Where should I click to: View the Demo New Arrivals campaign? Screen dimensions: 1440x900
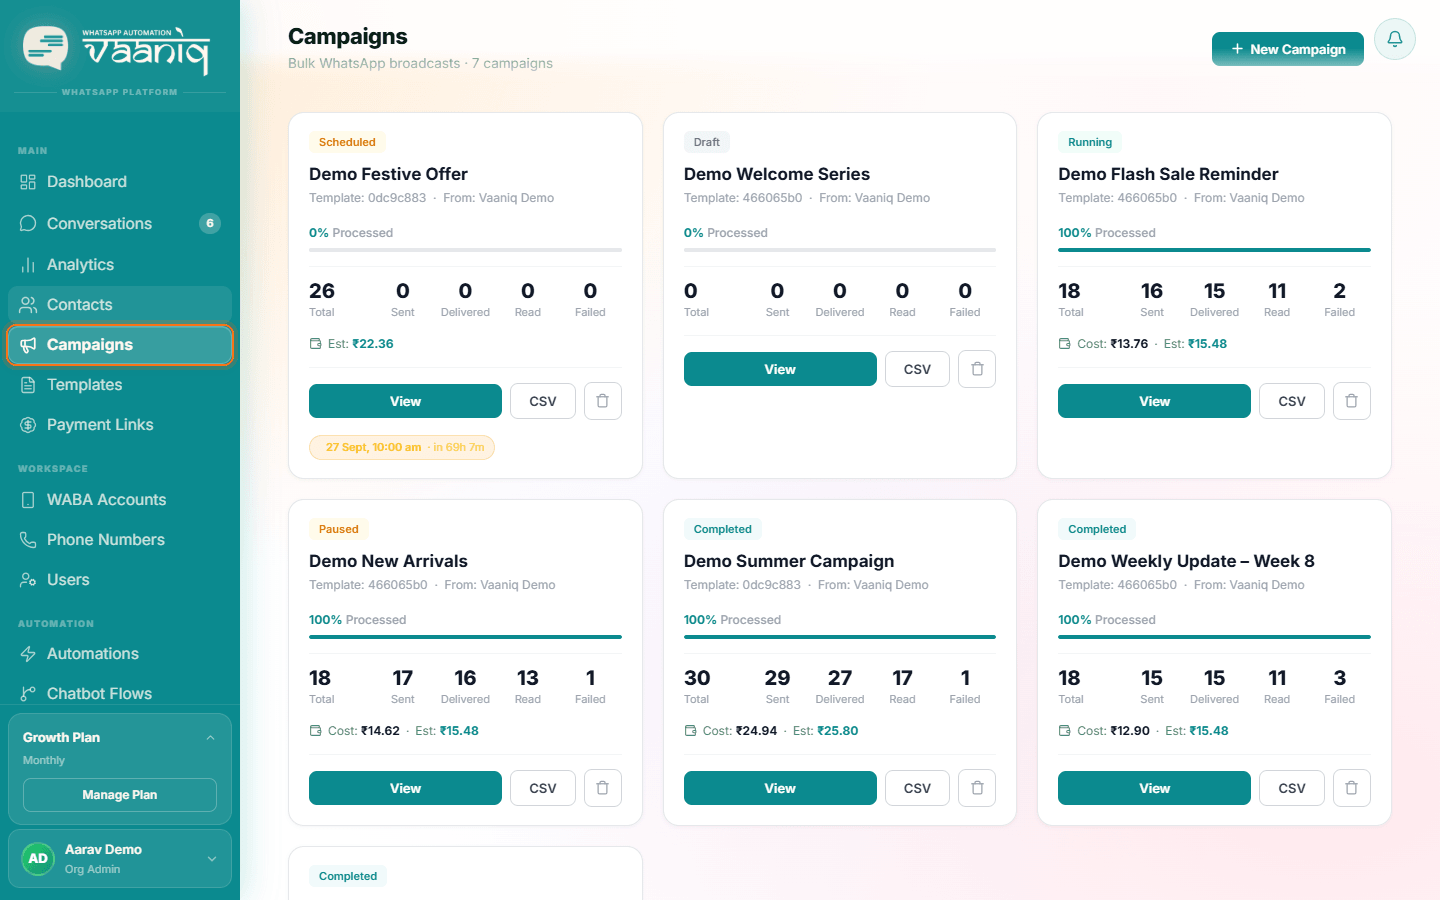(405, 788)
